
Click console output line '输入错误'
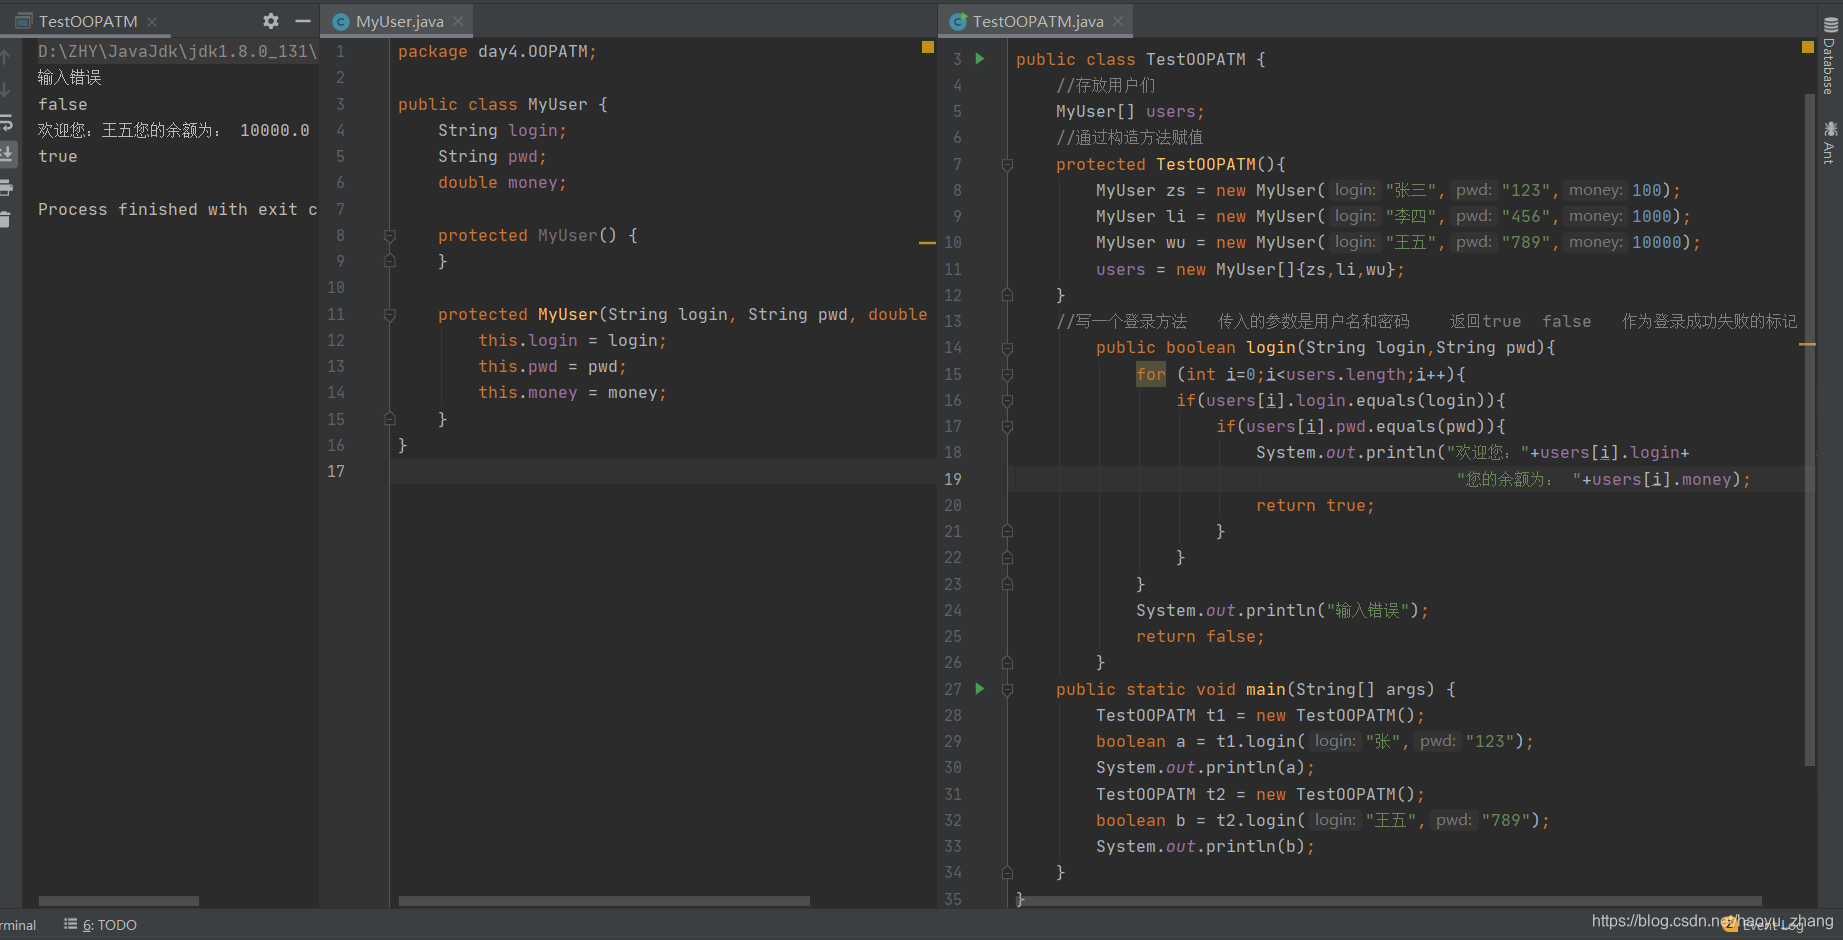coord(70,78)
